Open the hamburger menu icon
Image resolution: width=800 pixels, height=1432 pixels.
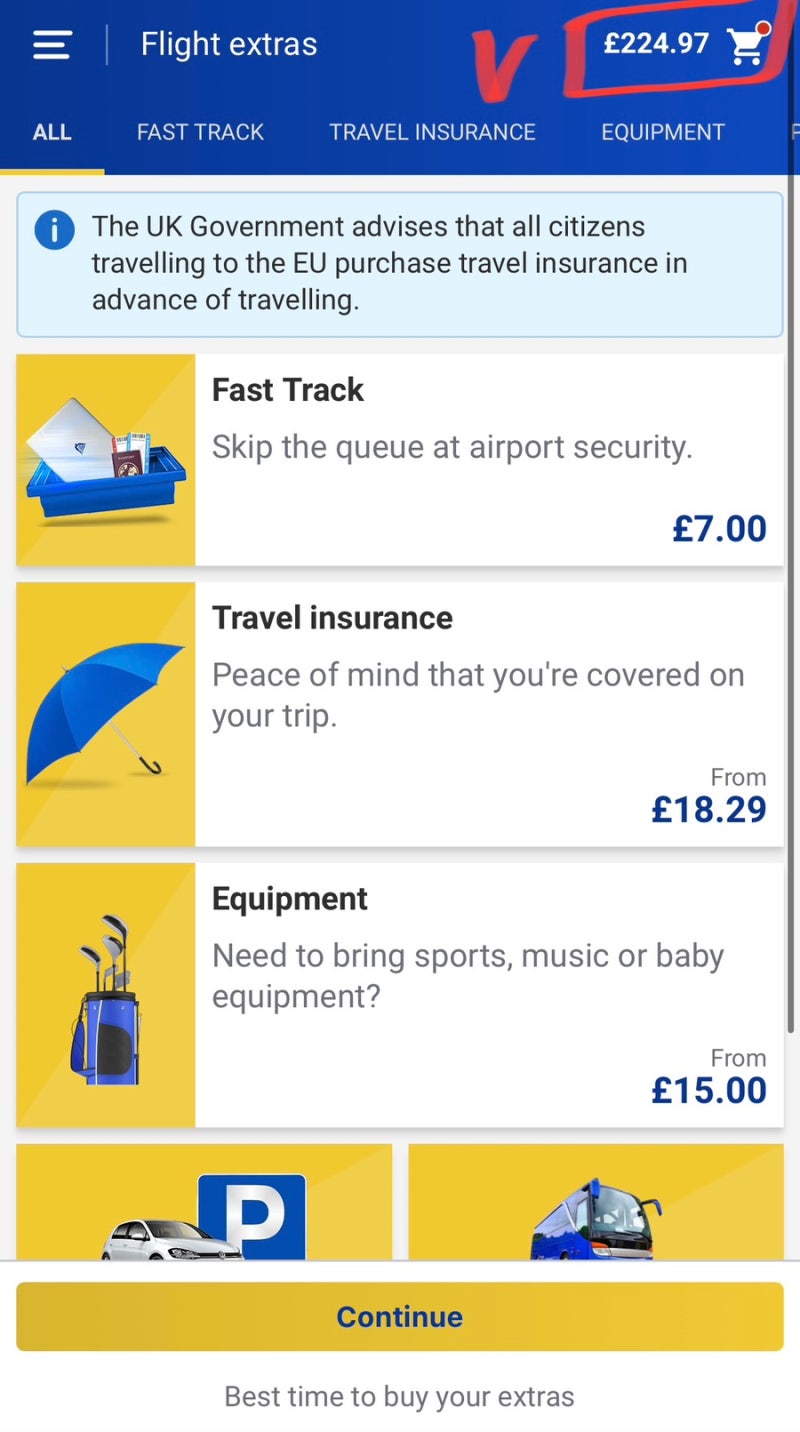tap(52, 45)
